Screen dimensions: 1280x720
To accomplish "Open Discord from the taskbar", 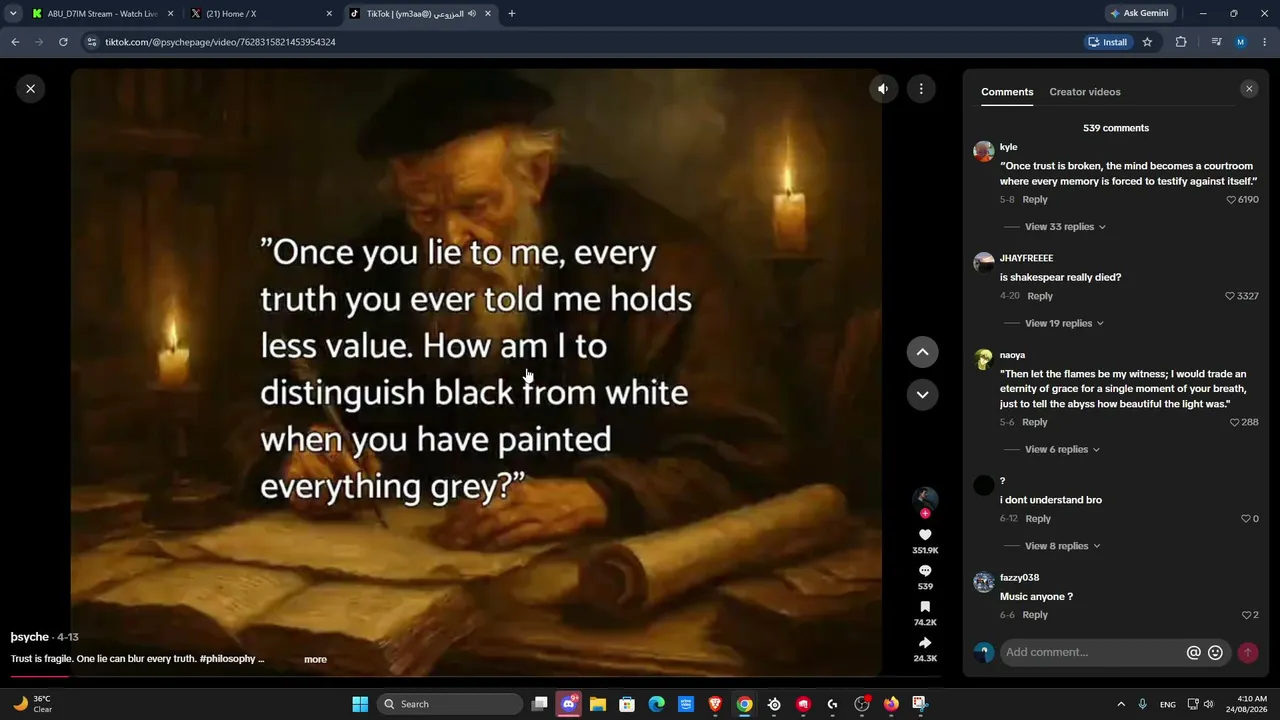I will coord(569,704).
